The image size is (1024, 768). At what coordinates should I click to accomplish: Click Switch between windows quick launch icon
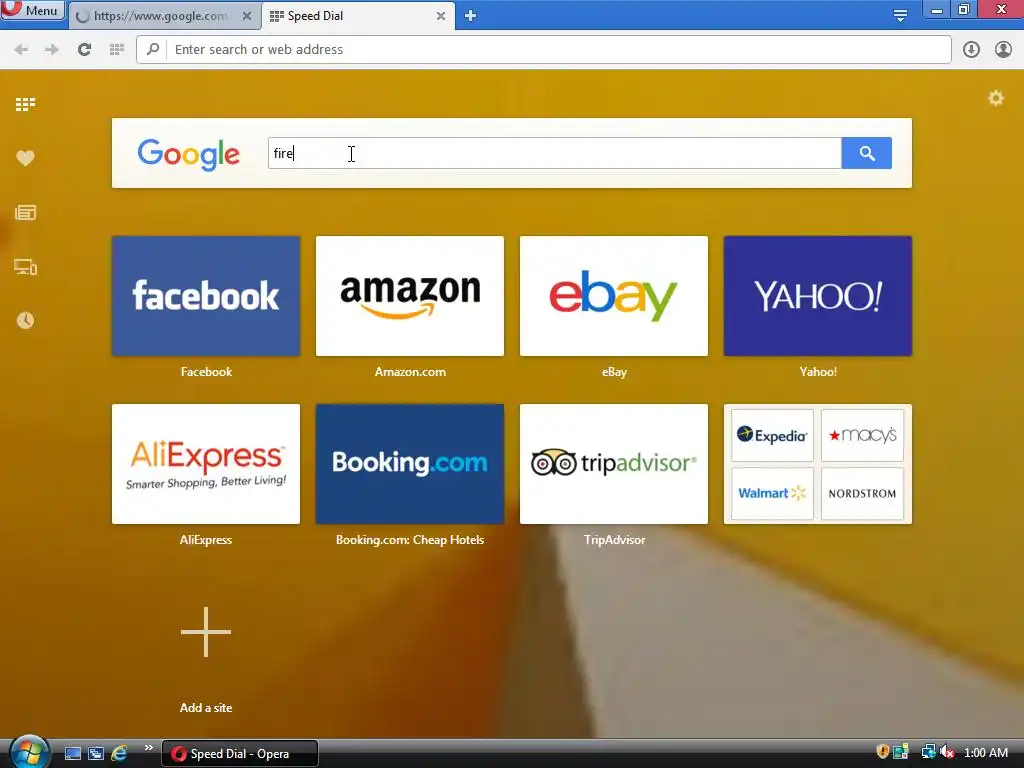click(96, 754)
